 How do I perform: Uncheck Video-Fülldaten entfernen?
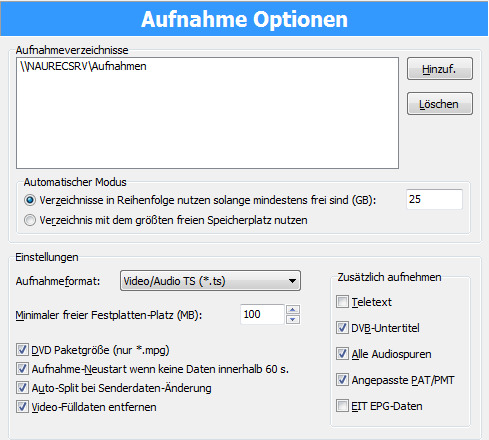(x=22, y=407)
